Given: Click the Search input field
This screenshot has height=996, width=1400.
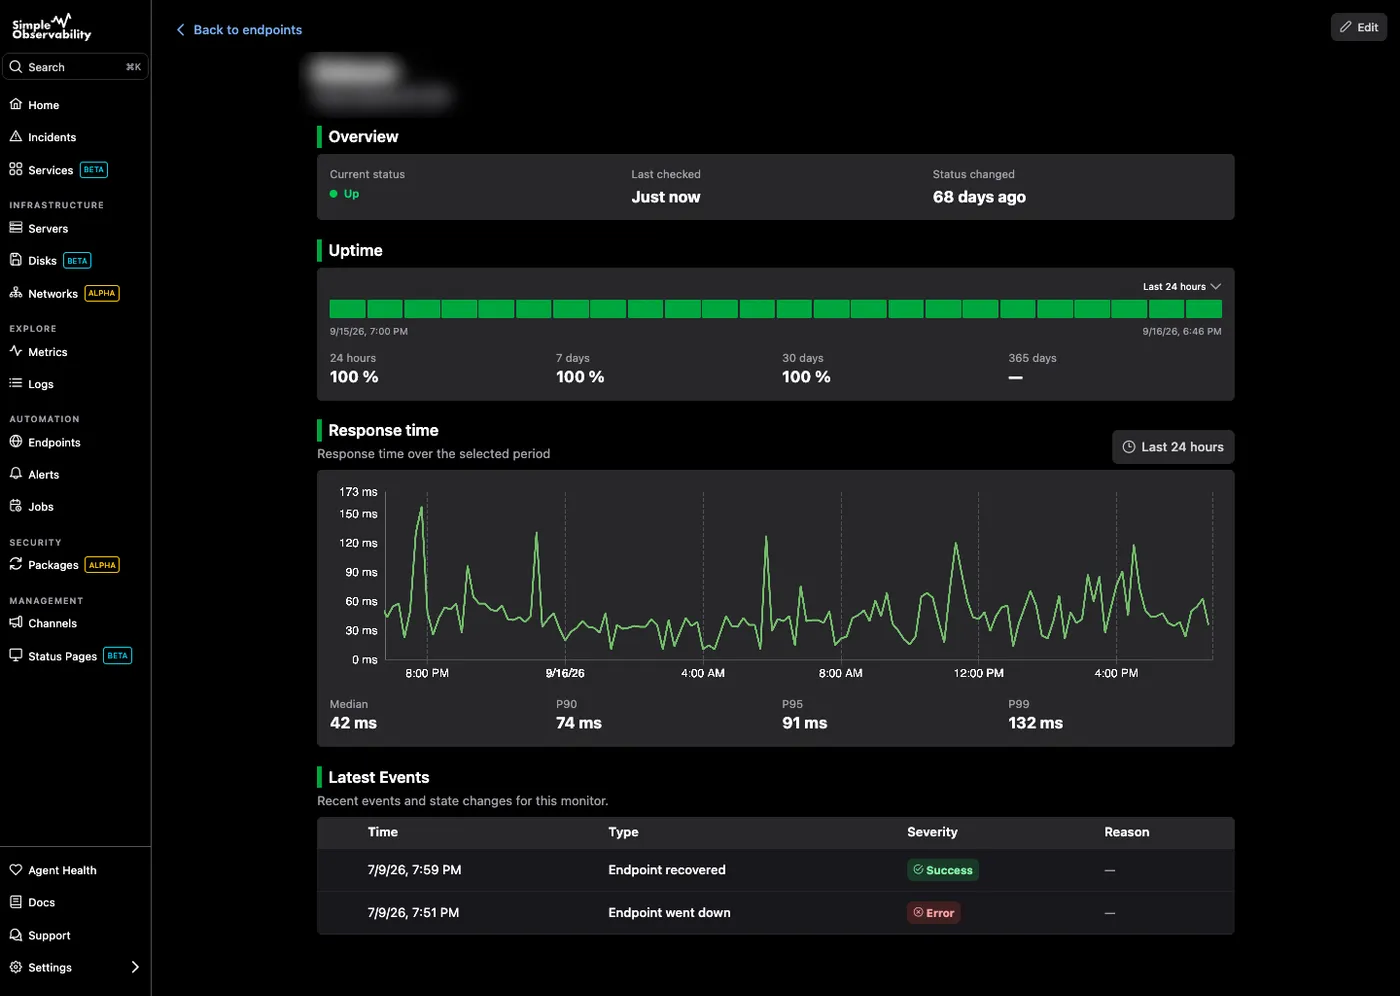Looking at the screenshot, I should [x=75, y=67].
